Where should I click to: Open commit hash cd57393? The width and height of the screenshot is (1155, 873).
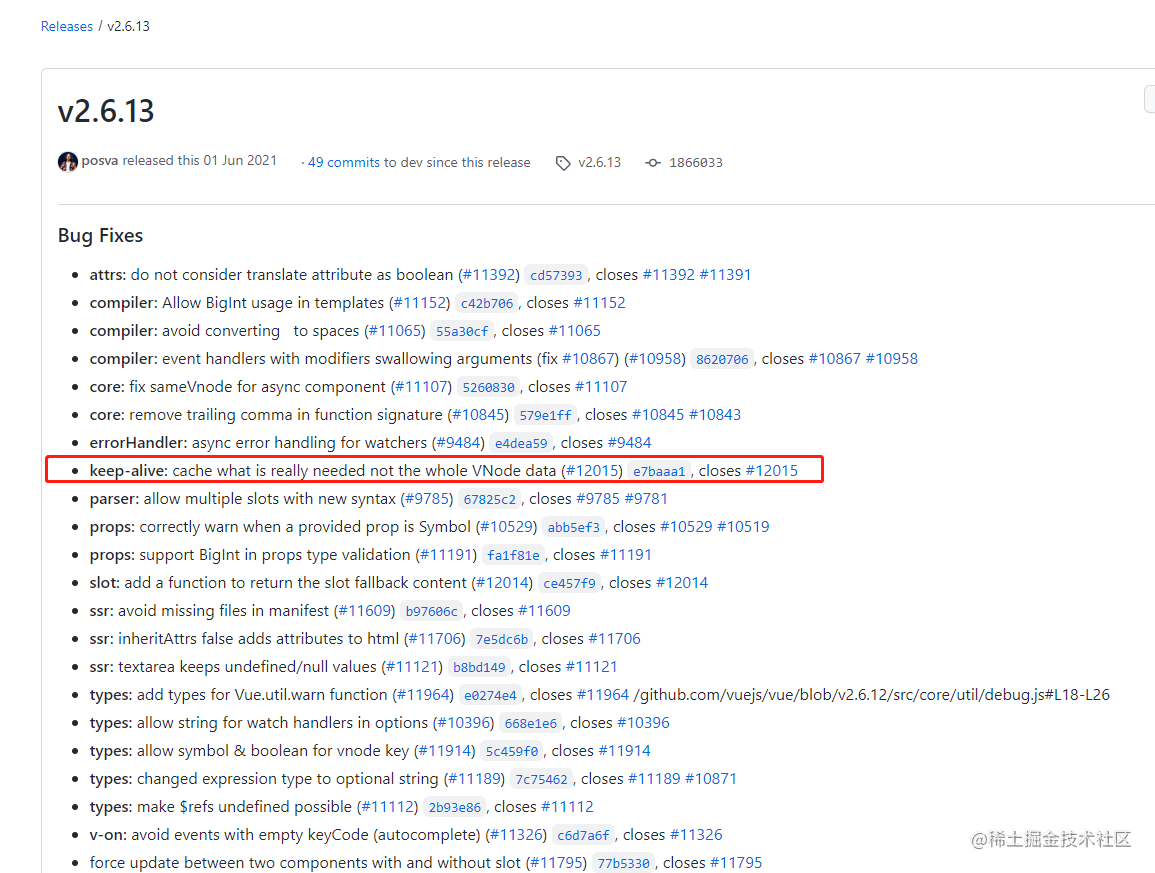click(x=556, y=276)
